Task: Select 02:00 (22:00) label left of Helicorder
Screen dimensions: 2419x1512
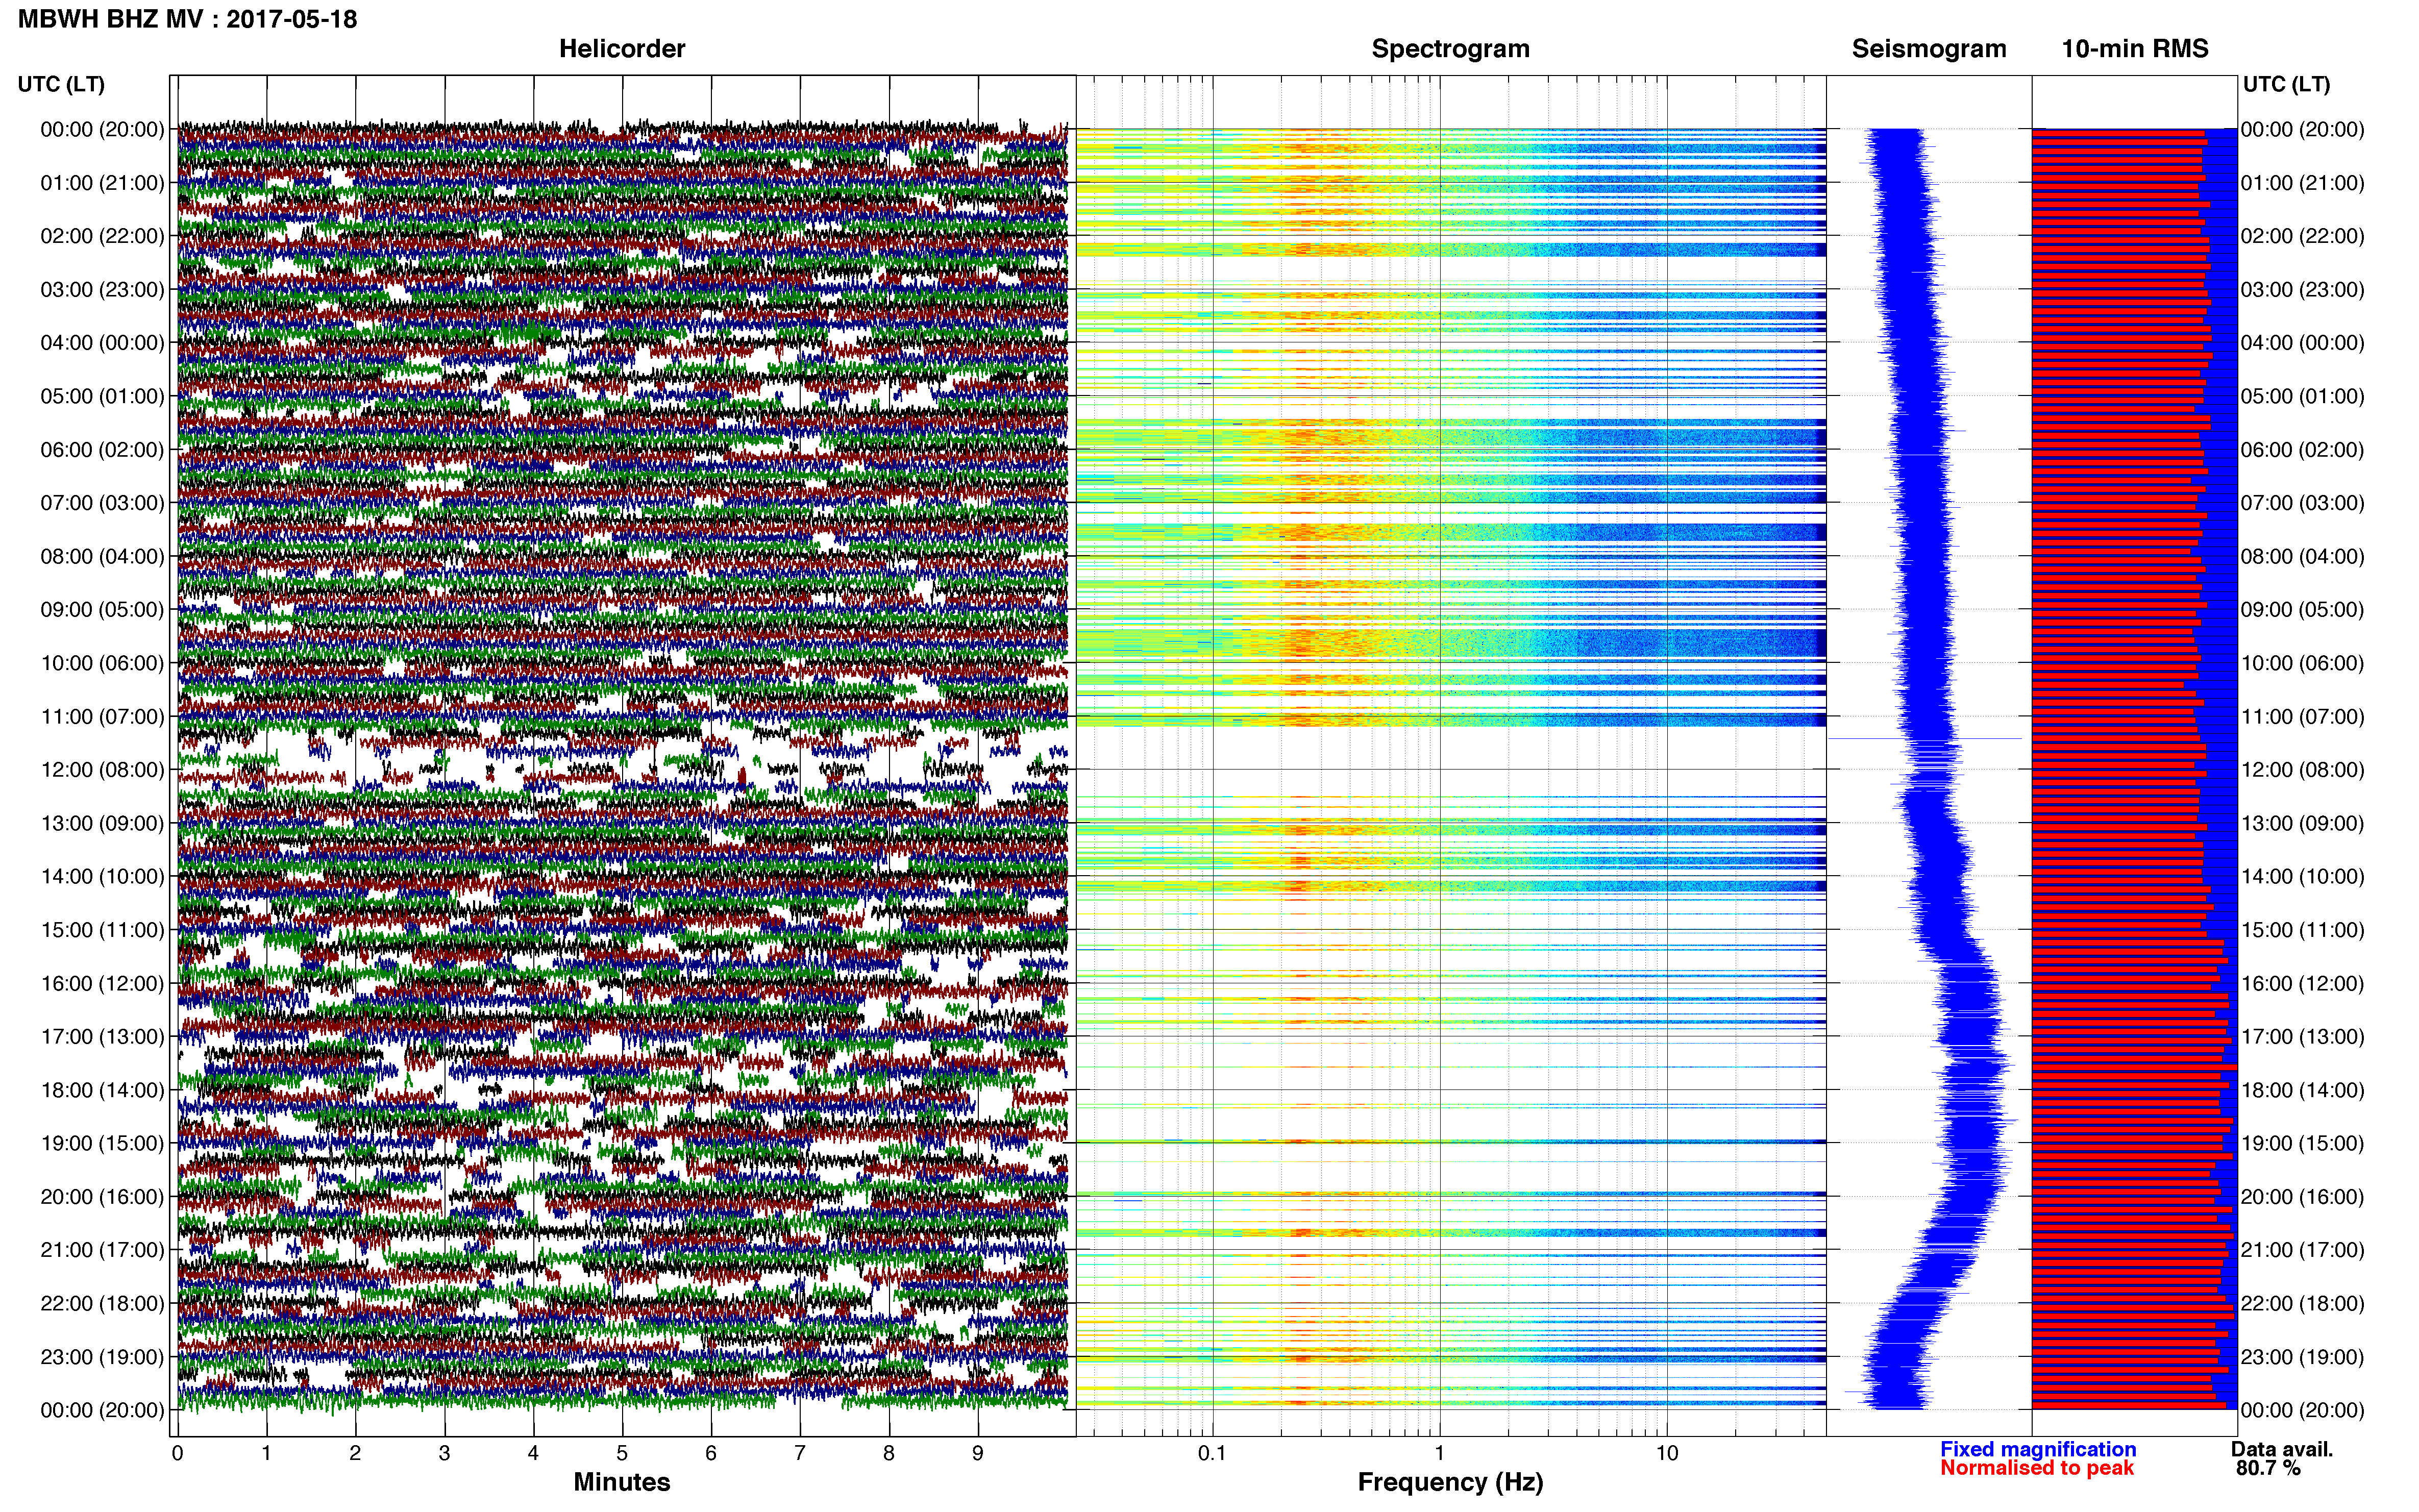Action: coord(102,236)
